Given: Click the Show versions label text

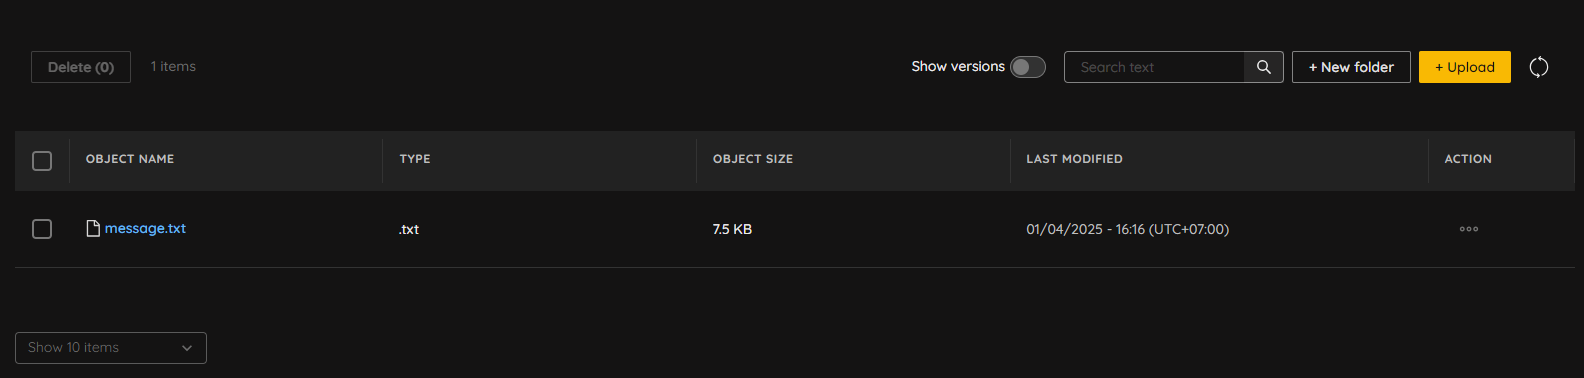Looking at the screenshot, I should tap(958, 66).
